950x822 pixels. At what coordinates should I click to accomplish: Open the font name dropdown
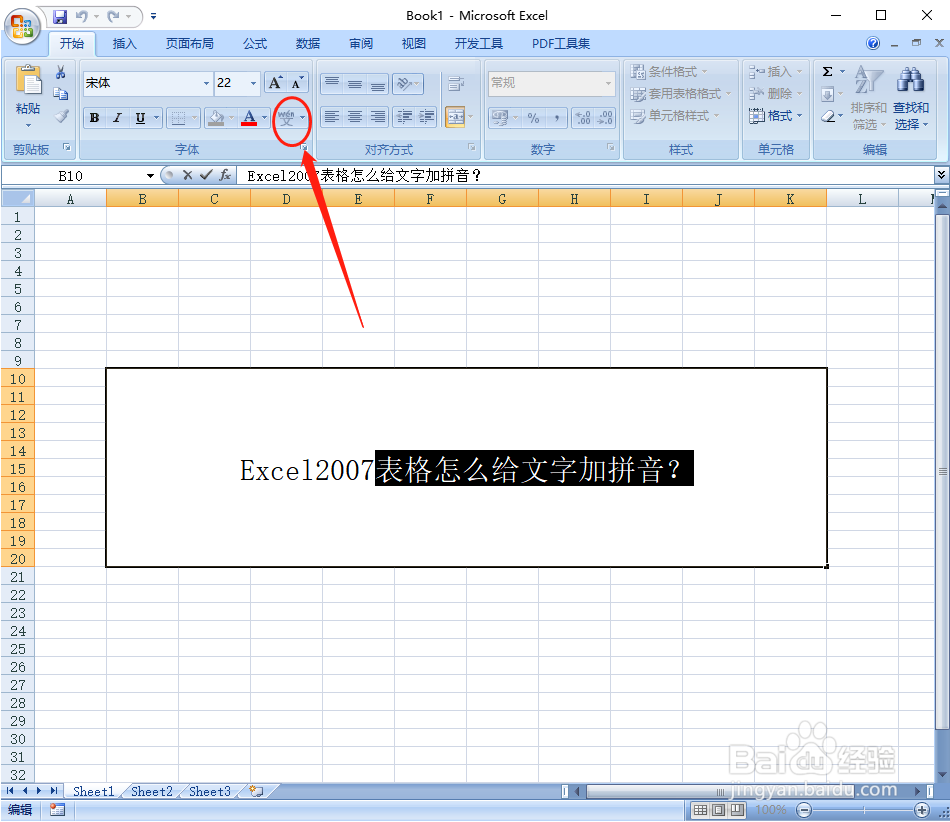click(206, 84)
